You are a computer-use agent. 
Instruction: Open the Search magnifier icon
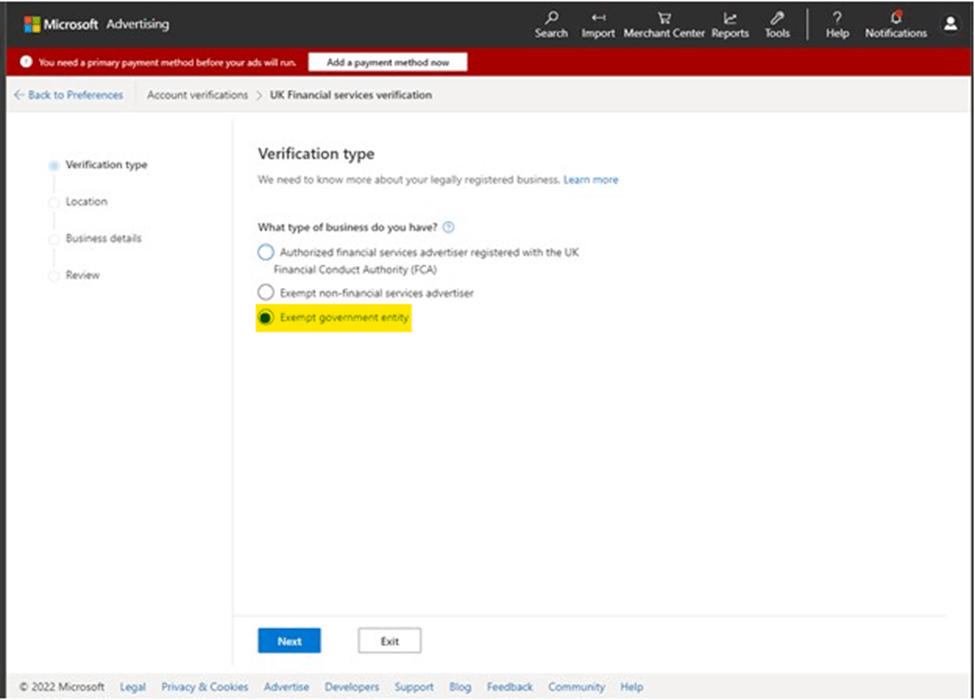552,17
